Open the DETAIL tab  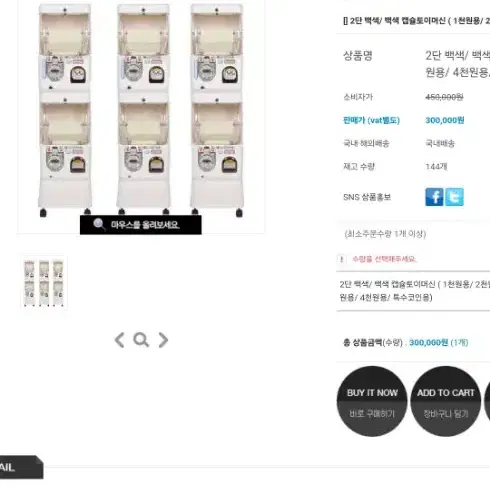(21, 467)
